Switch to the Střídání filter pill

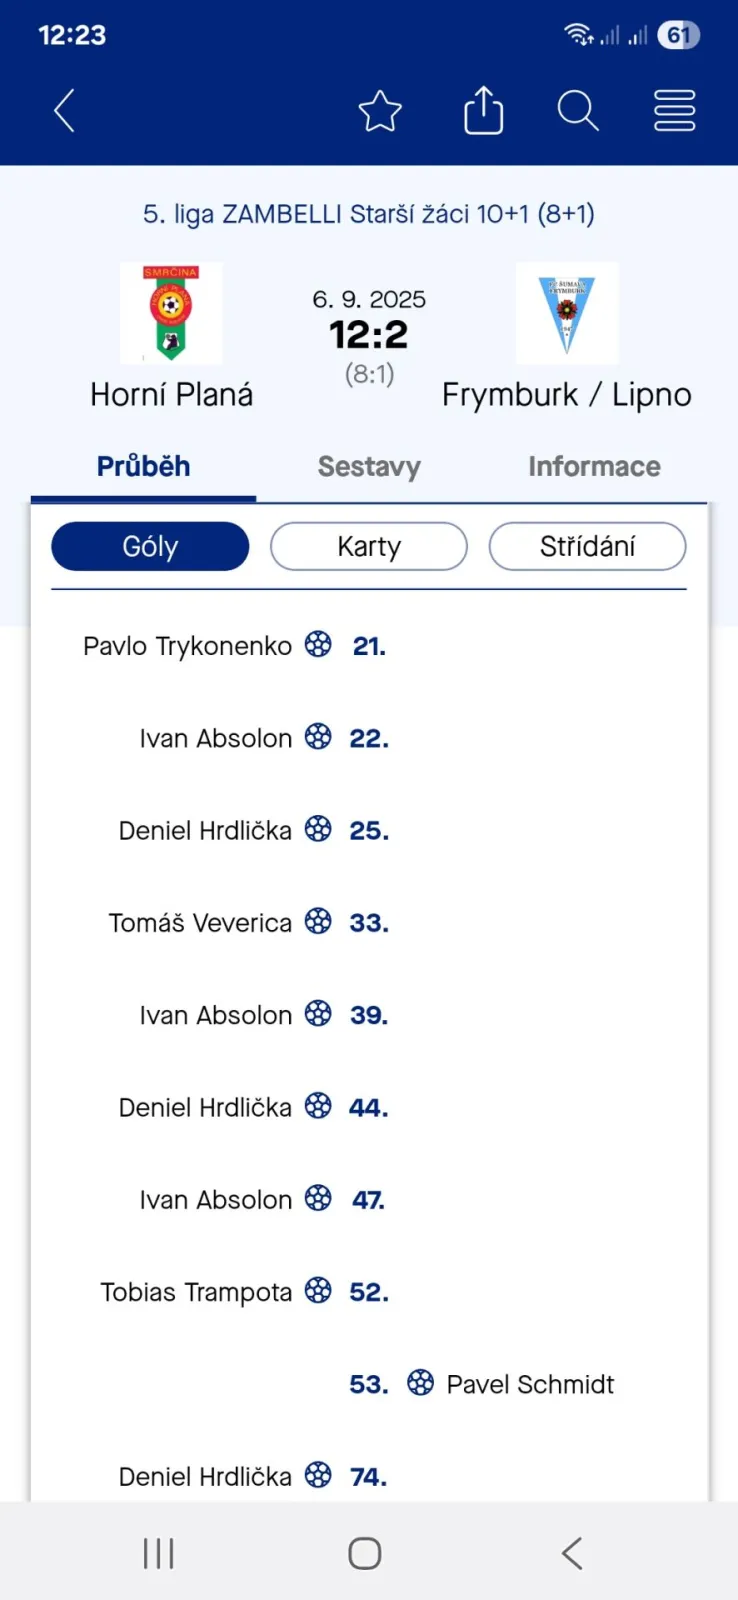(x=587, y=547)
